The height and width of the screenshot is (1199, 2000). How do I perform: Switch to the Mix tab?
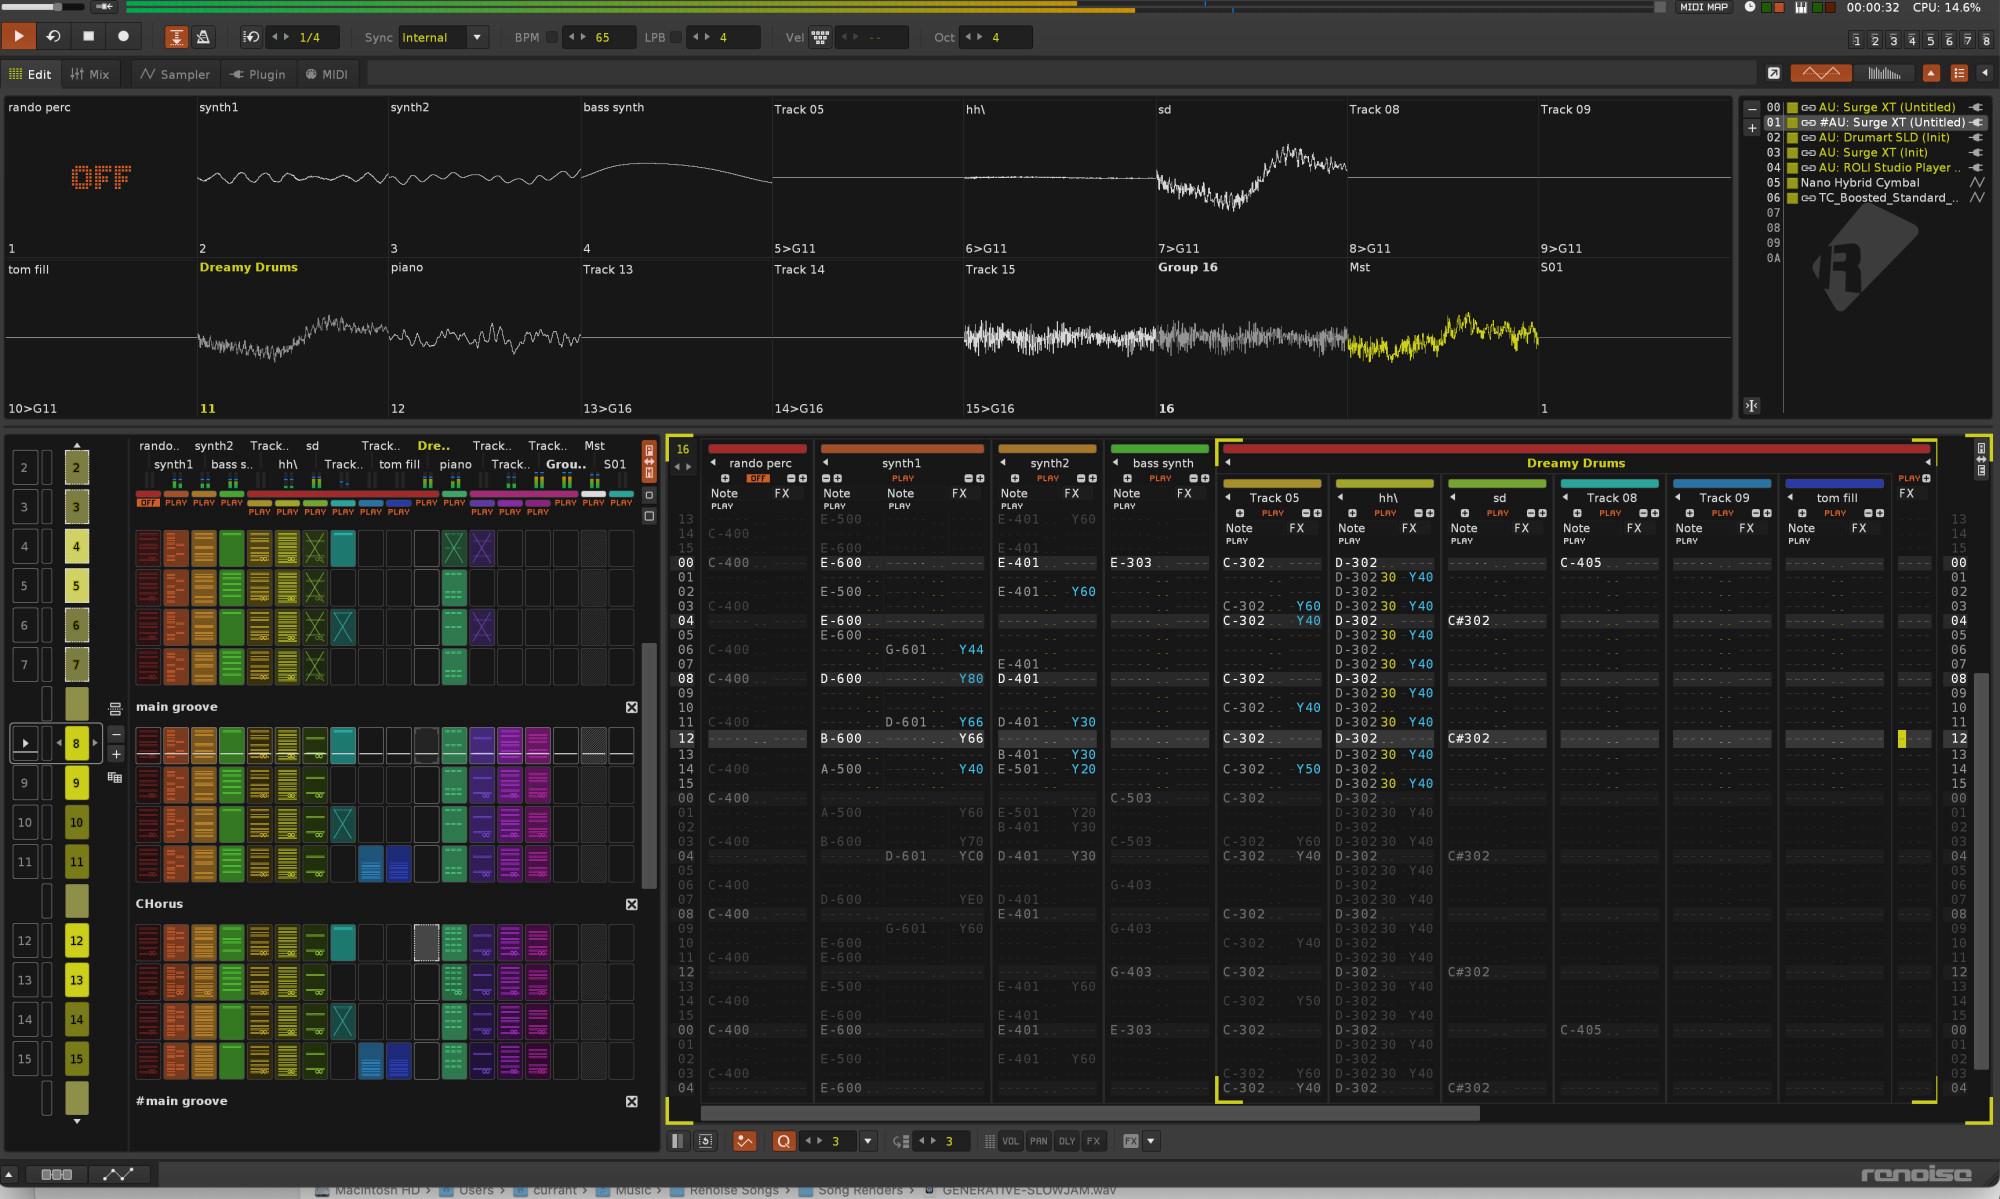tap(90, 74)
